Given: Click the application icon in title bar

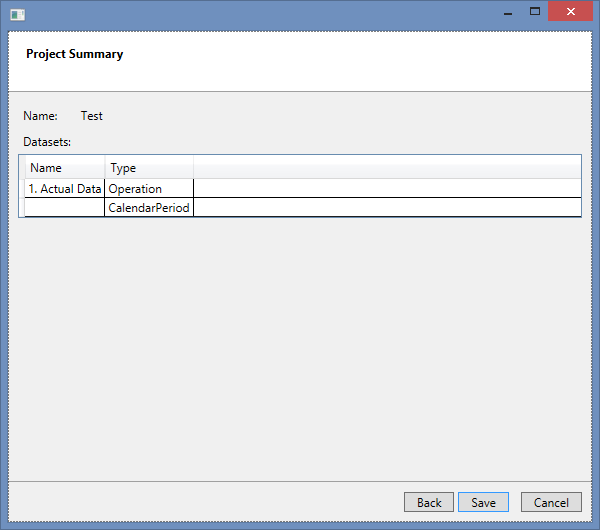Looking at the screenshot, I should click(x=17, y=14).
